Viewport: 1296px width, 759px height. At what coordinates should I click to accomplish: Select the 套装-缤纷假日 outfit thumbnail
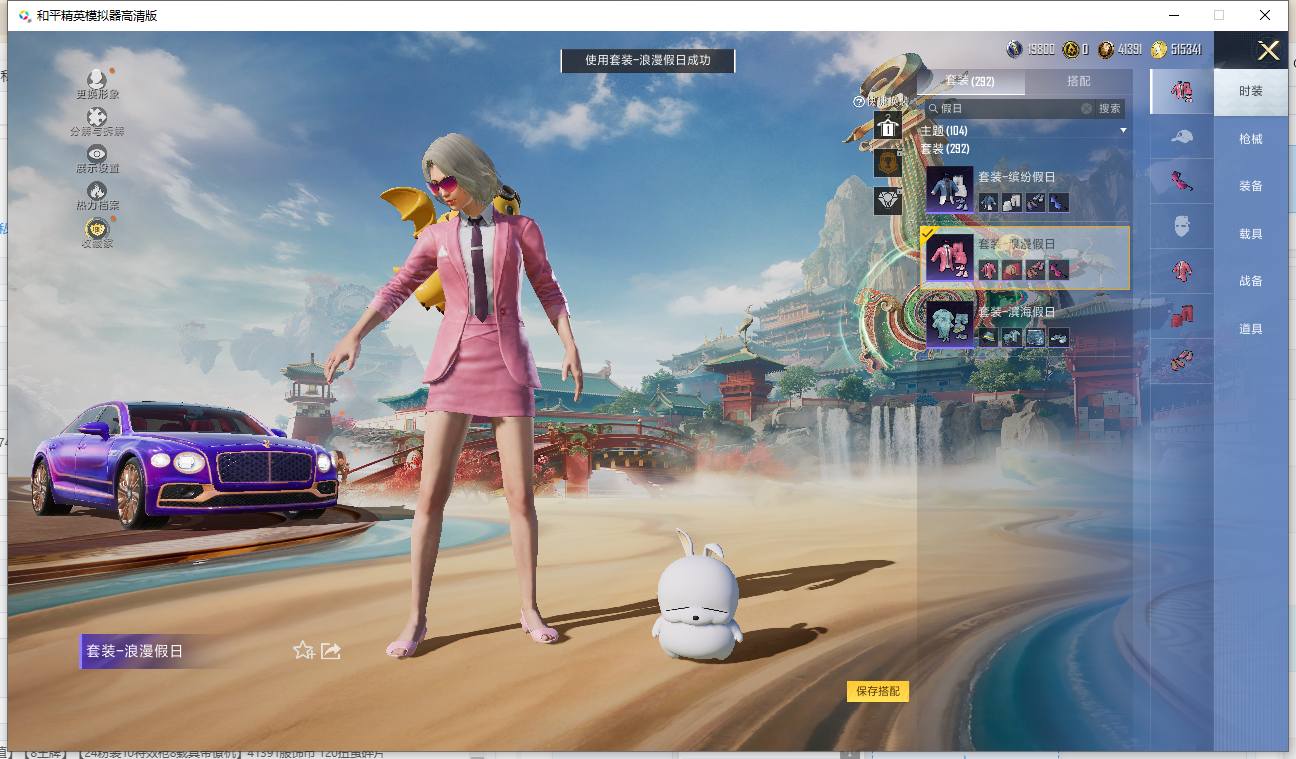(949, 190)
